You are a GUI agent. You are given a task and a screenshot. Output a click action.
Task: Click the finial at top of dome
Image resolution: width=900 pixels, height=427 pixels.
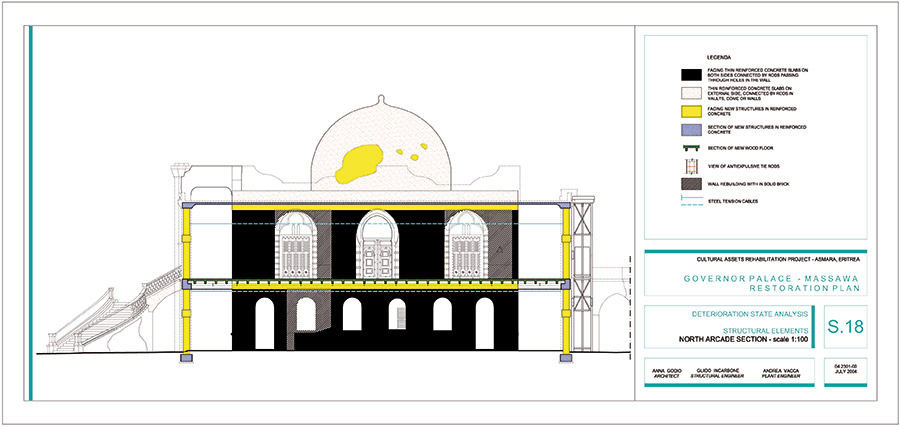click(377, 100)
